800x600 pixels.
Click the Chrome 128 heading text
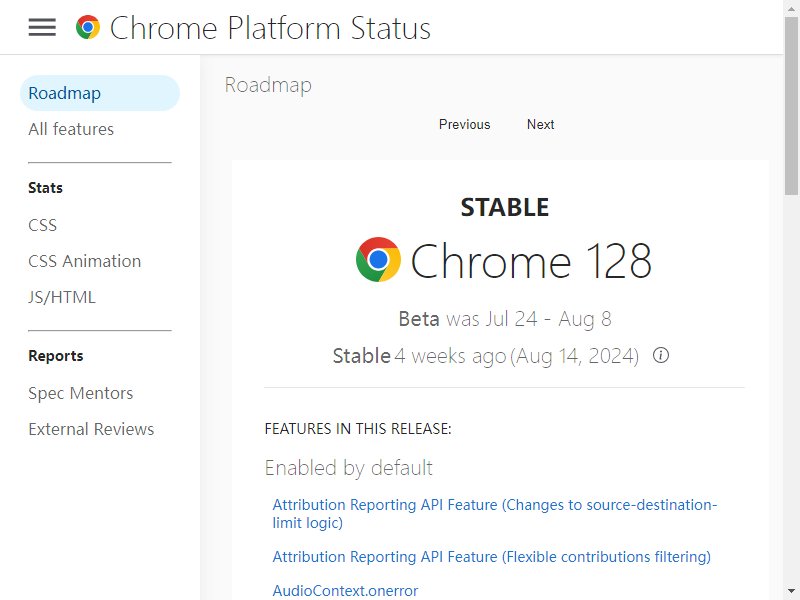click(x=531, y=260)
